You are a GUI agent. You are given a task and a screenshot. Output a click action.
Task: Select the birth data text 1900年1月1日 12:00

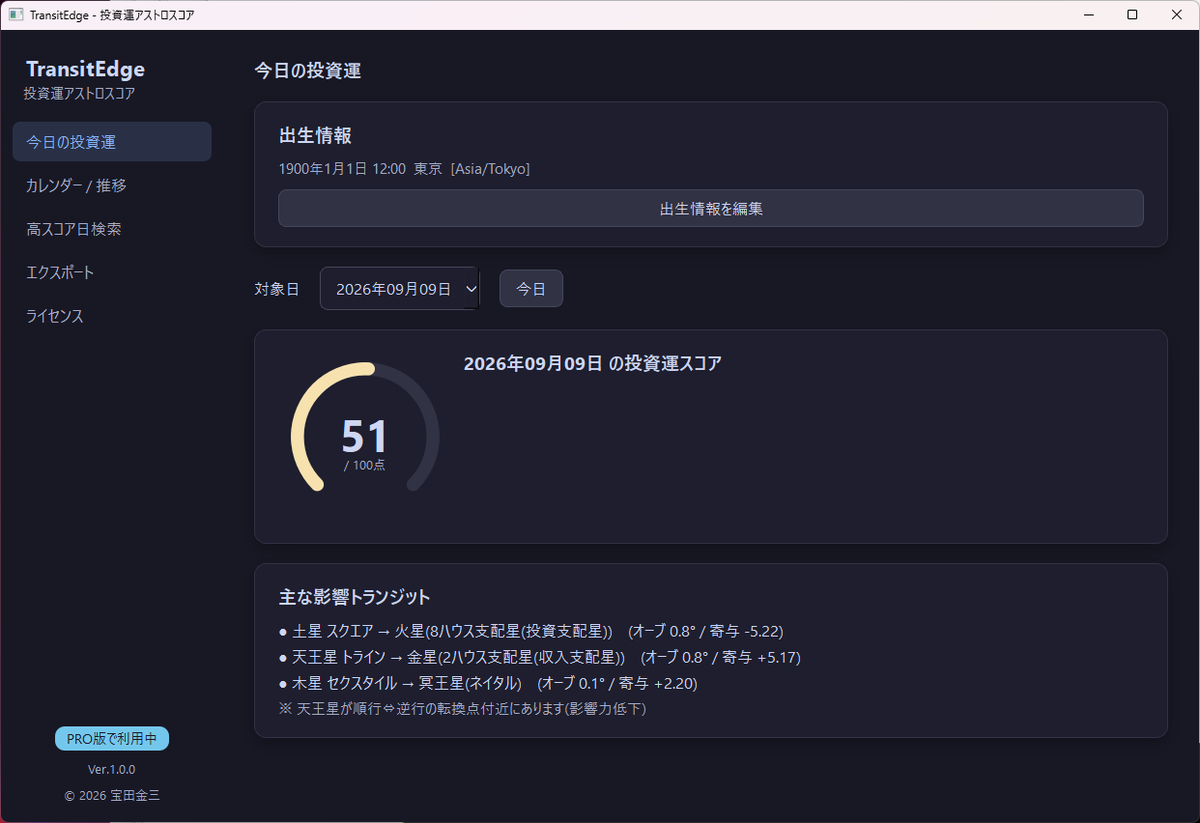pos(342,169)
